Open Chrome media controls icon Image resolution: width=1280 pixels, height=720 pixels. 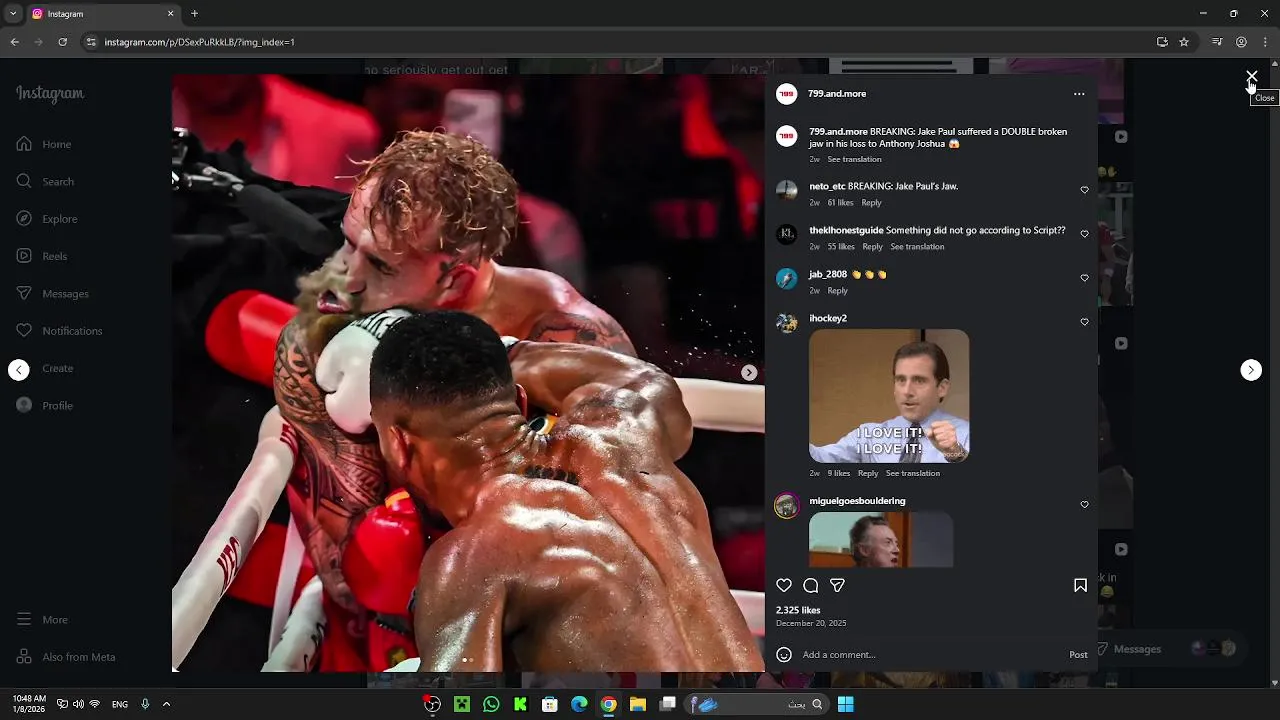tap(1217, 42)
